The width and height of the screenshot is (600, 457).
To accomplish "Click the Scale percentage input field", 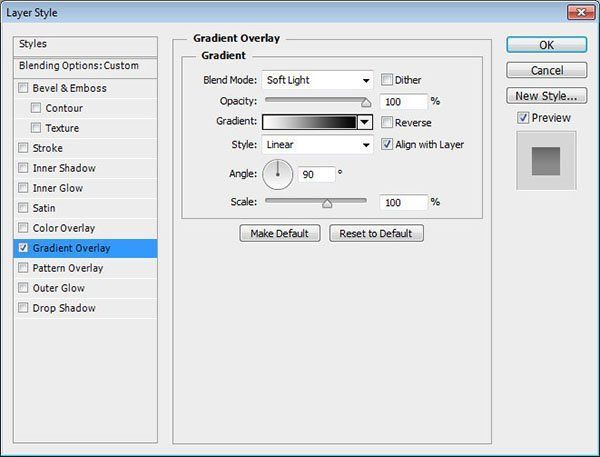I will [403, 202].
